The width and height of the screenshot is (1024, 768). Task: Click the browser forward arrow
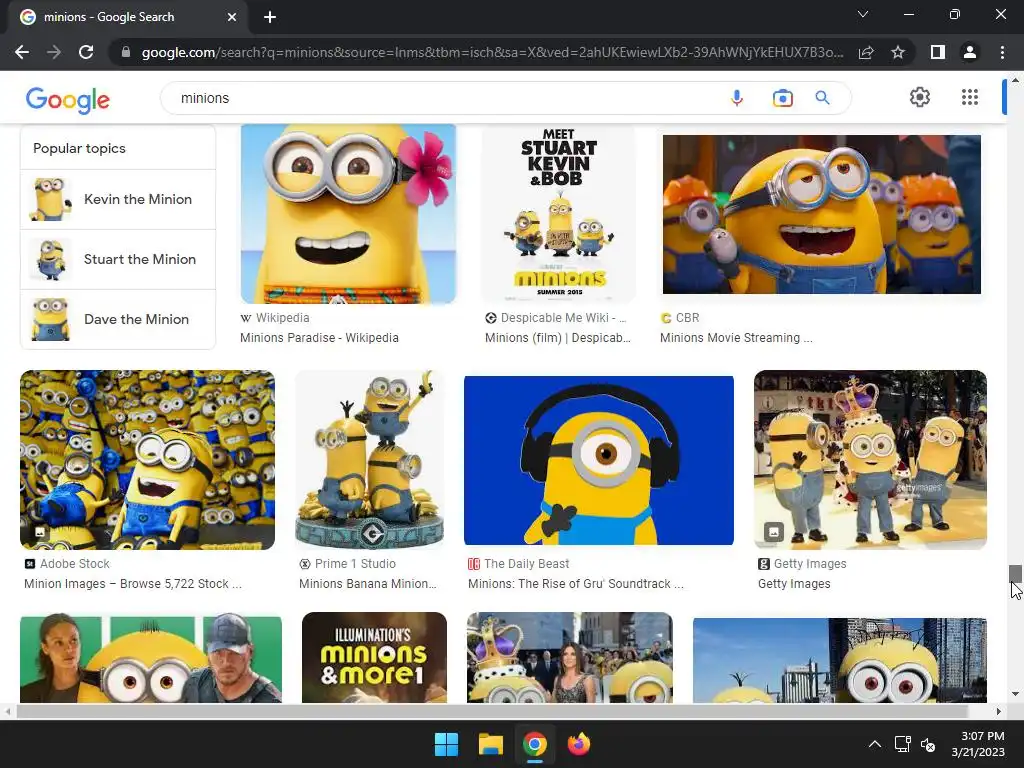(54, 52)
